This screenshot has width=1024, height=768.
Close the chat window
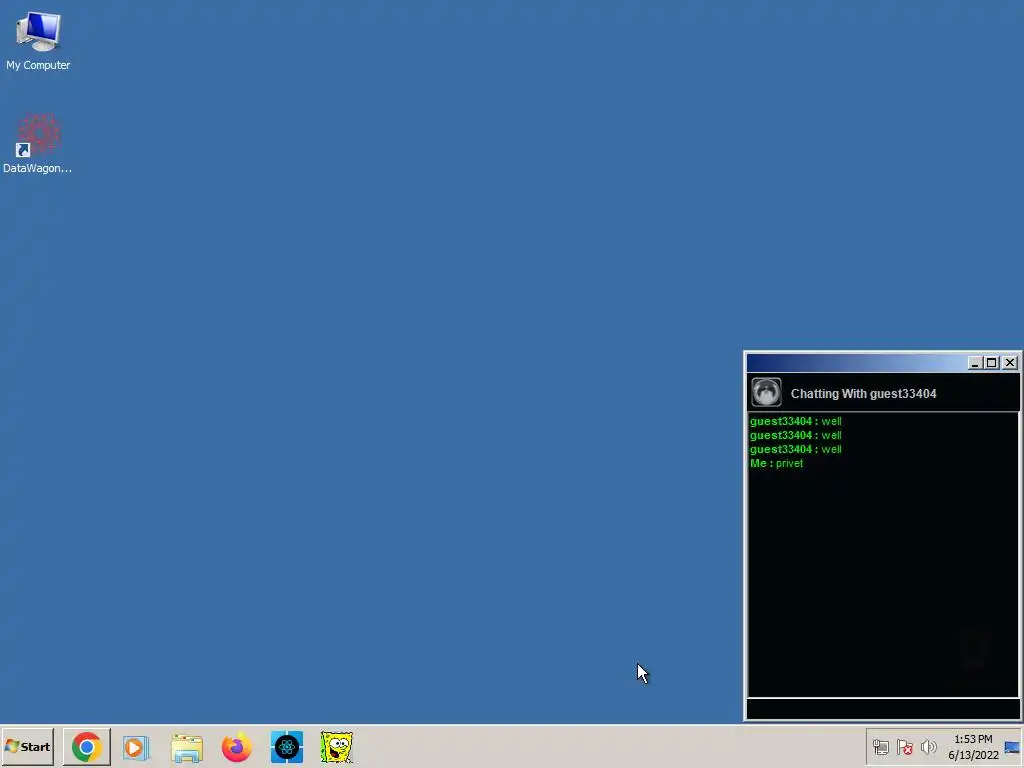pyautogui.click(x=1010, y=362)
